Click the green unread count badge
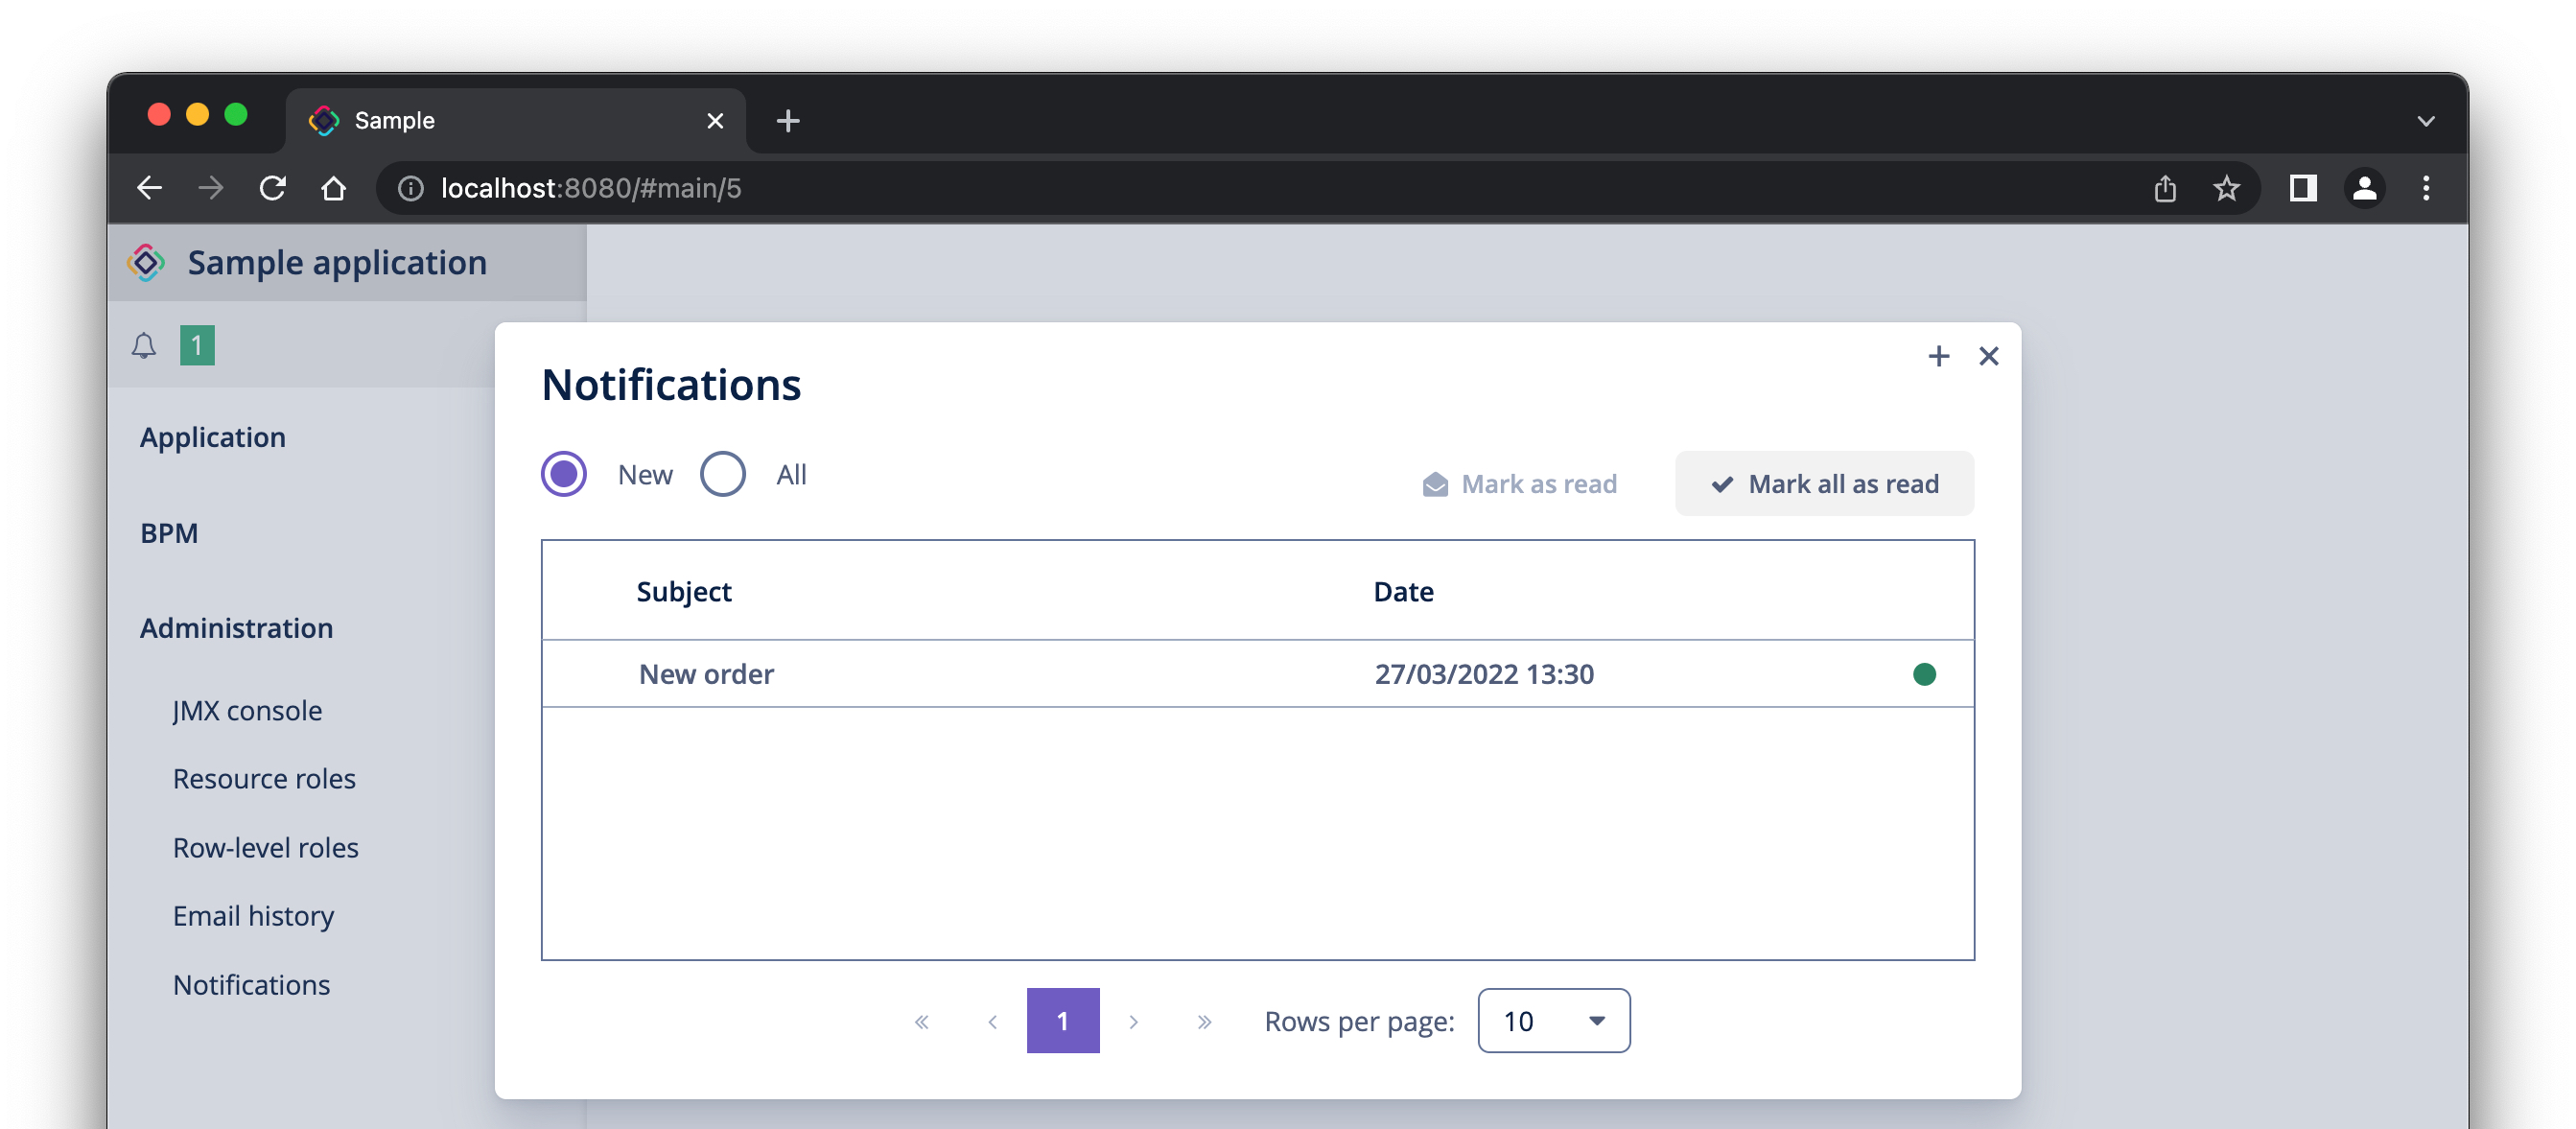This screenshot has height=1129, width=2576. pos(197,346)
